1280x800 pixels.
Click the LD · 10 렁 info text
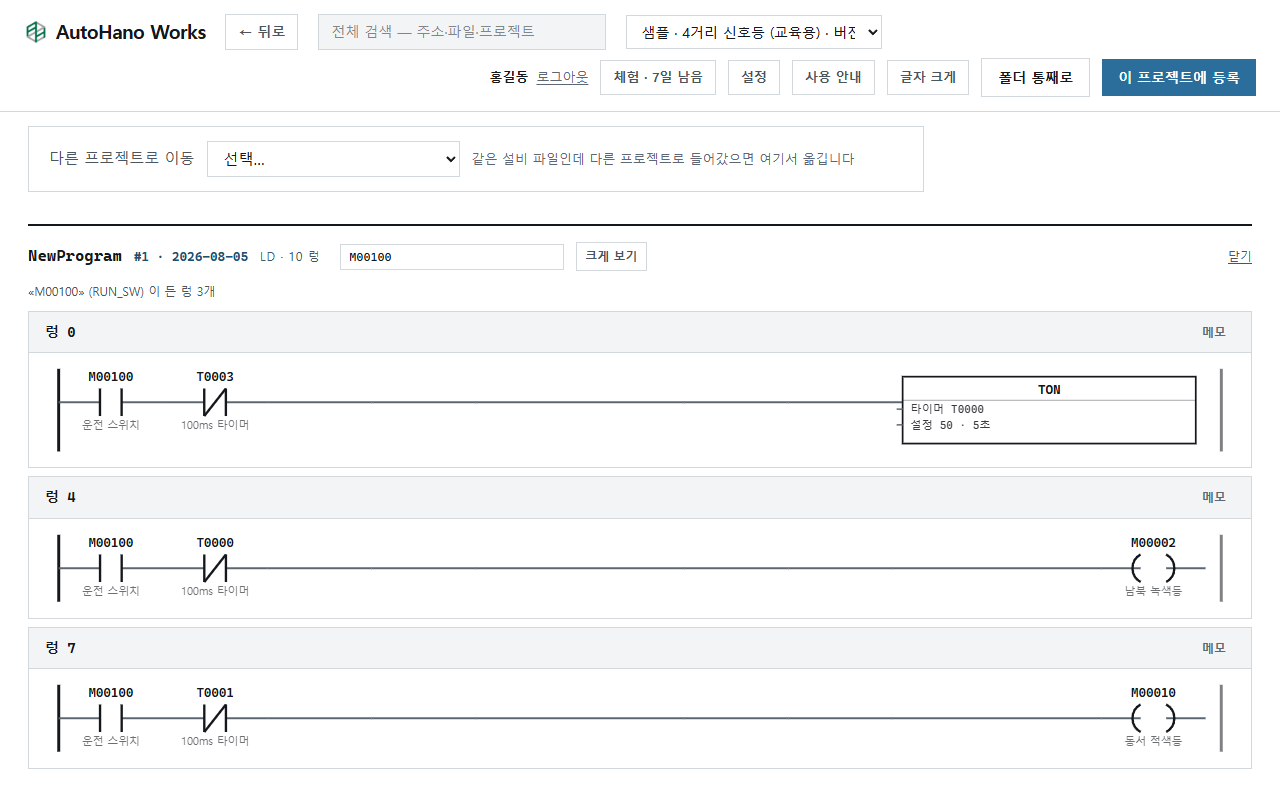pos(289,257)
